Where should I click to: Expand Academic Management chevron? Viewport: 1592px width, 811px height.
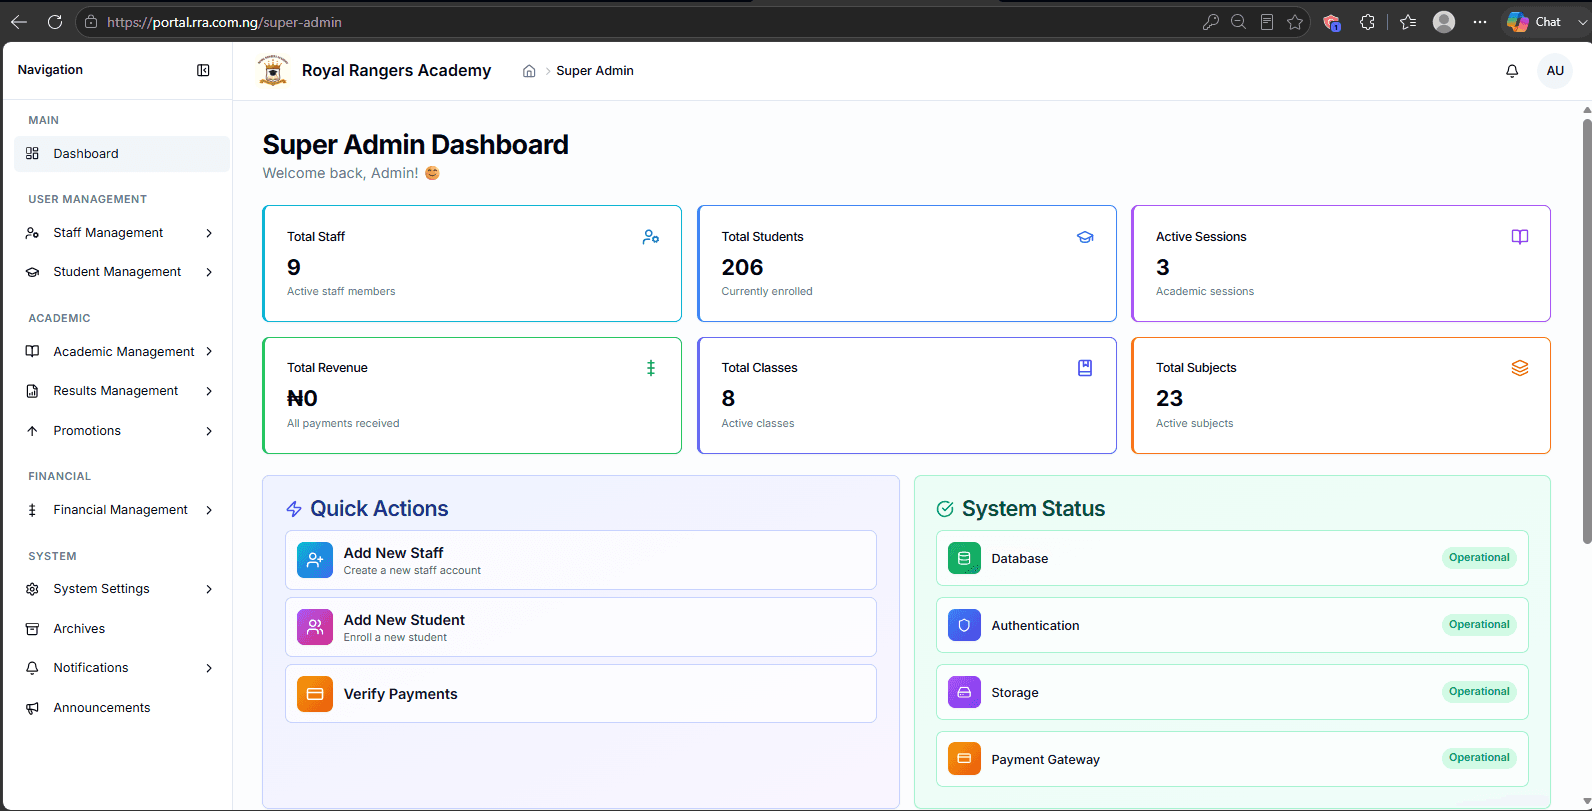click(209, 352)
